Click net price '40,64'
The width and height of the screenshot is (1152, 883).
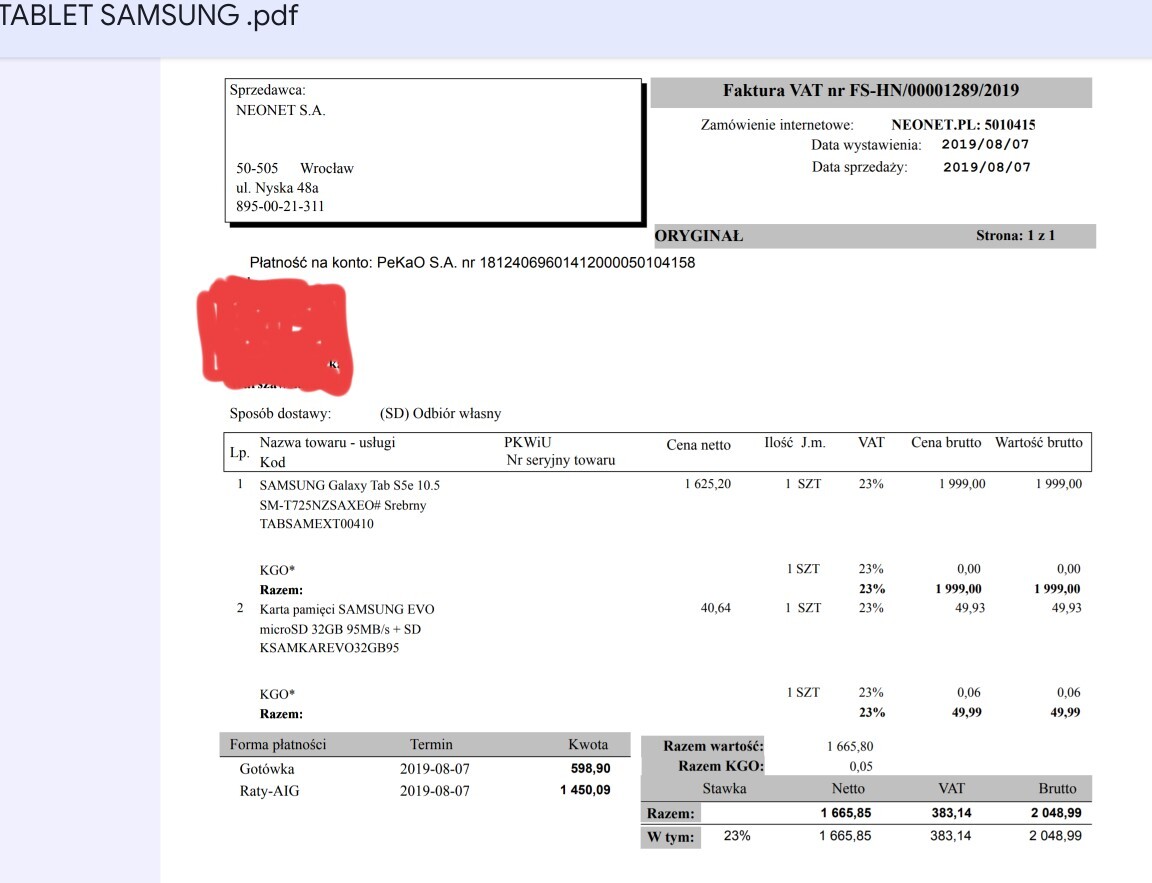[716, 608]
